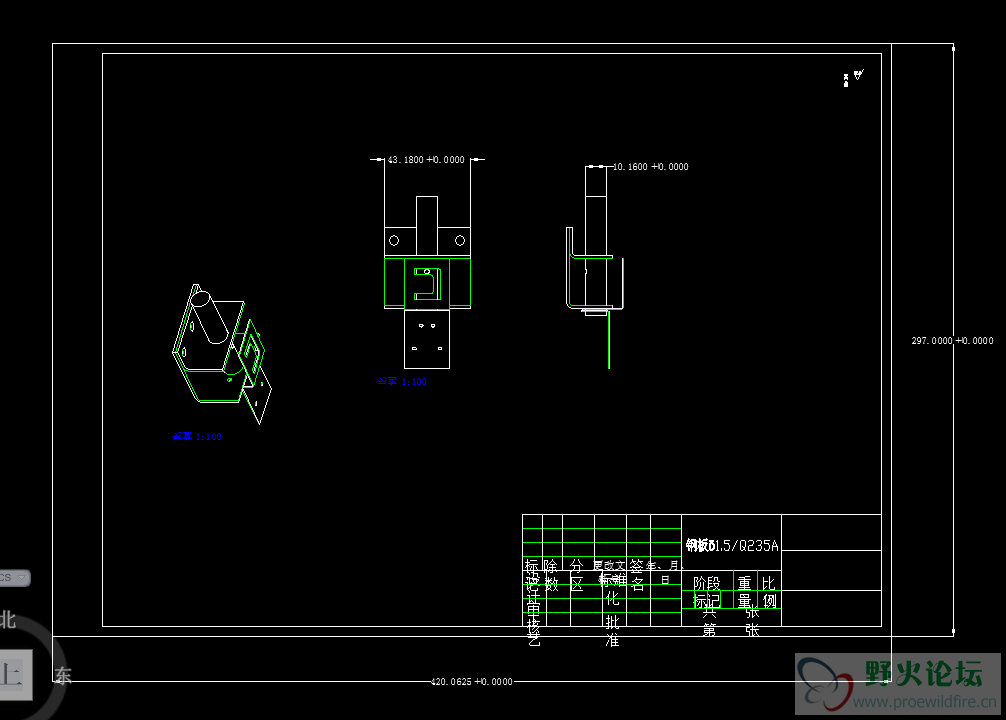Select the 10.1600 +0.0000 dimension text
1006x720 pixels.
[651, 167]
